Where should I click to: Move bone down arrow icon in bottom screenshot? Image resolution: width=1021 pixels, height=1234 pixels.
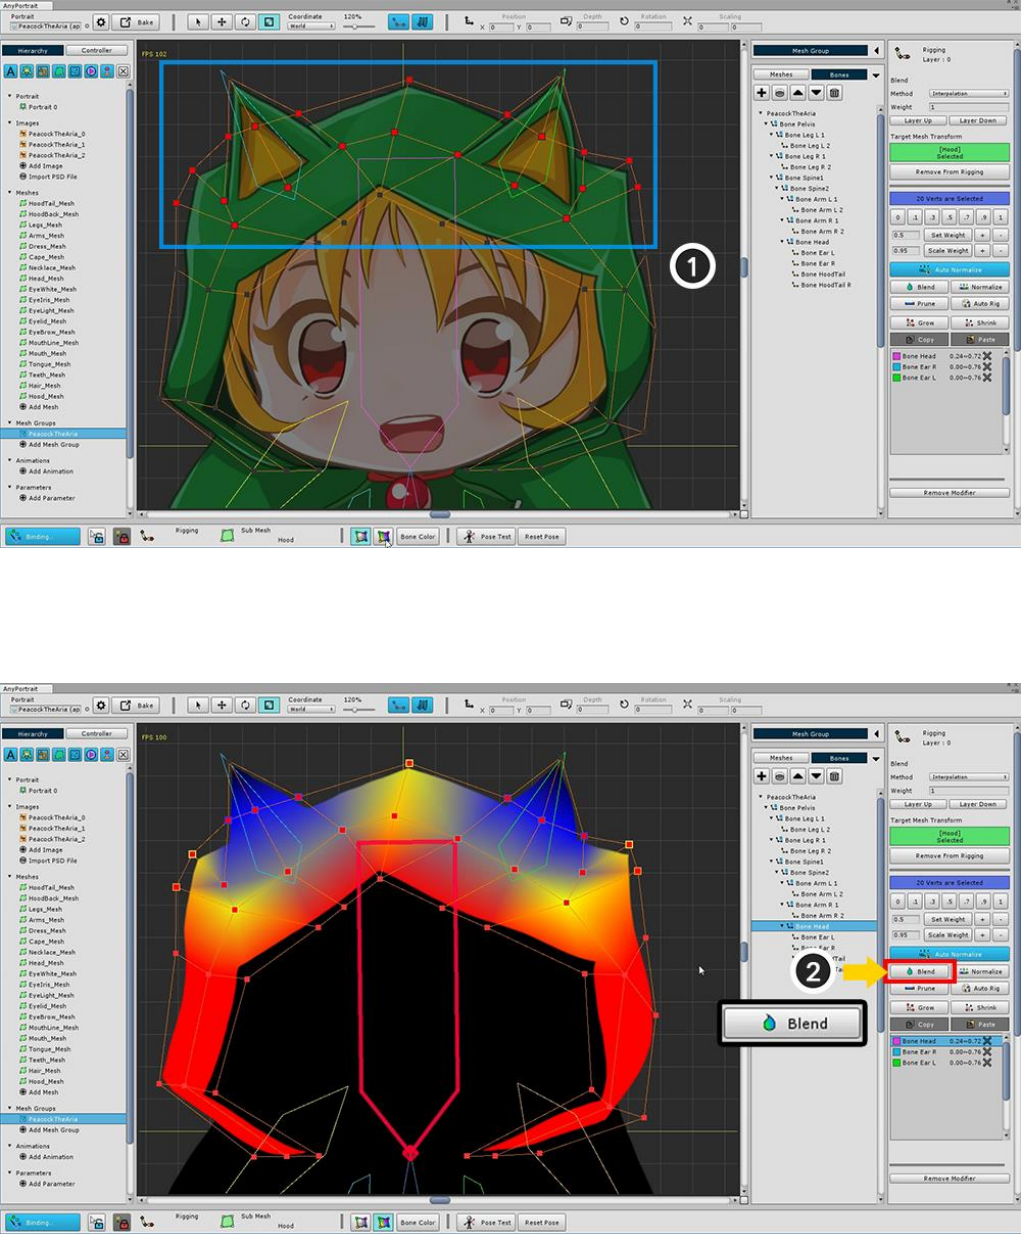tap(816, 776)
